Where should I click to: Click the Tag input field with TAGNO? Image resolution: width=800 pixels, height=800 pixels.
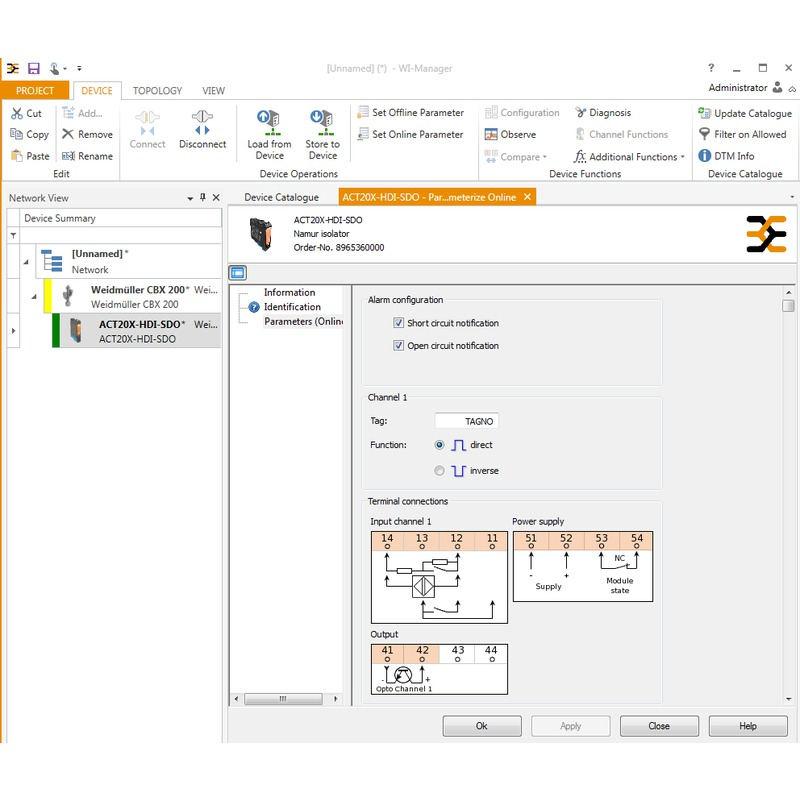pos(467,421)
